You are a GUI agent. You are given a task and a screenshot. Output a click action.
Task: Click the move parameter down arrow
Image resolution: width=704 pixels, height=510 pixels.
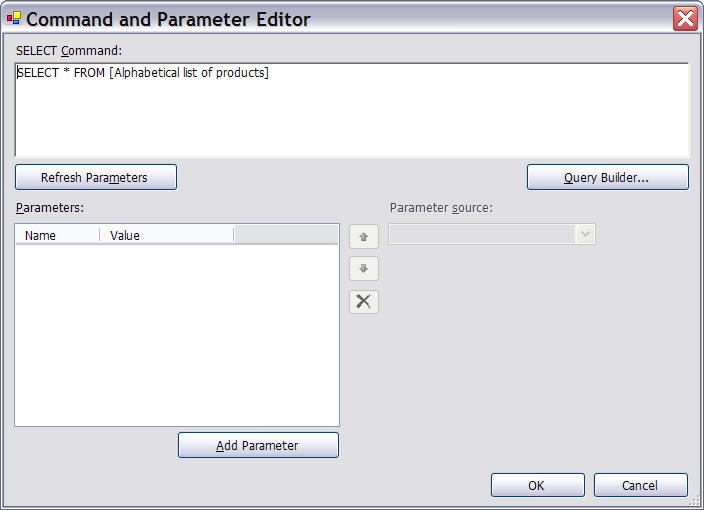click(x=364, y=269)
